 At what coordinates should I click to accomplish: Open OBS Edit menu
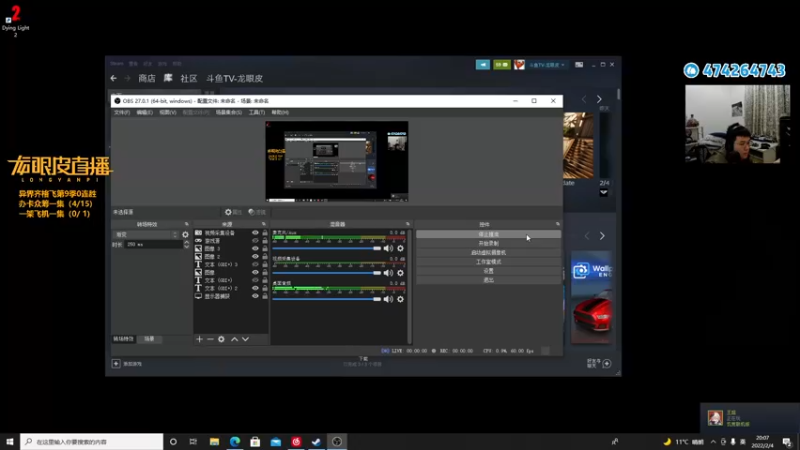(144, 112)
